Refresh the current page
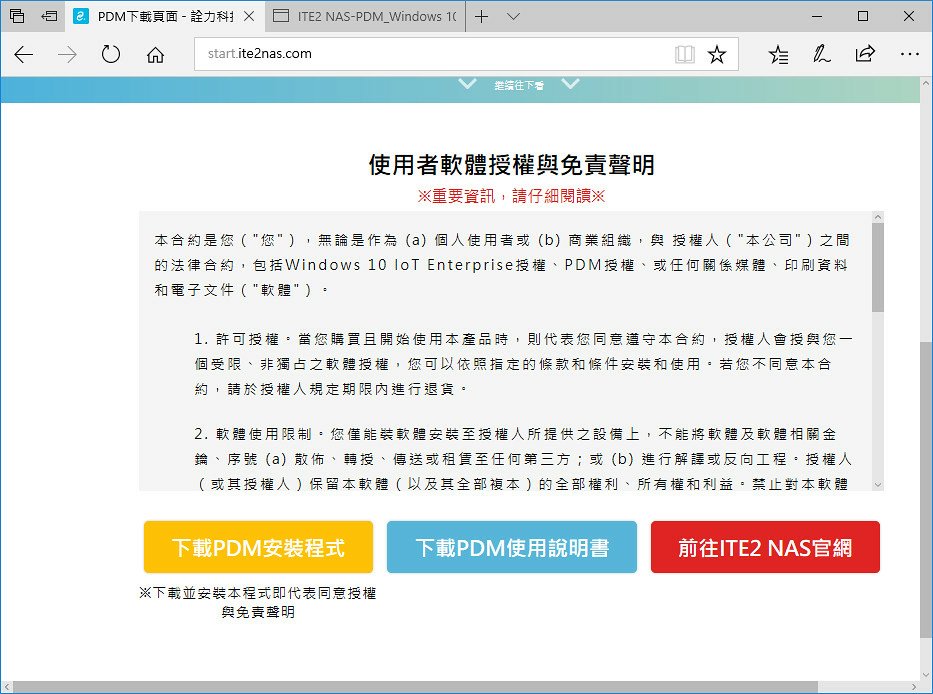The image size is (933, 694). [111, 54]
